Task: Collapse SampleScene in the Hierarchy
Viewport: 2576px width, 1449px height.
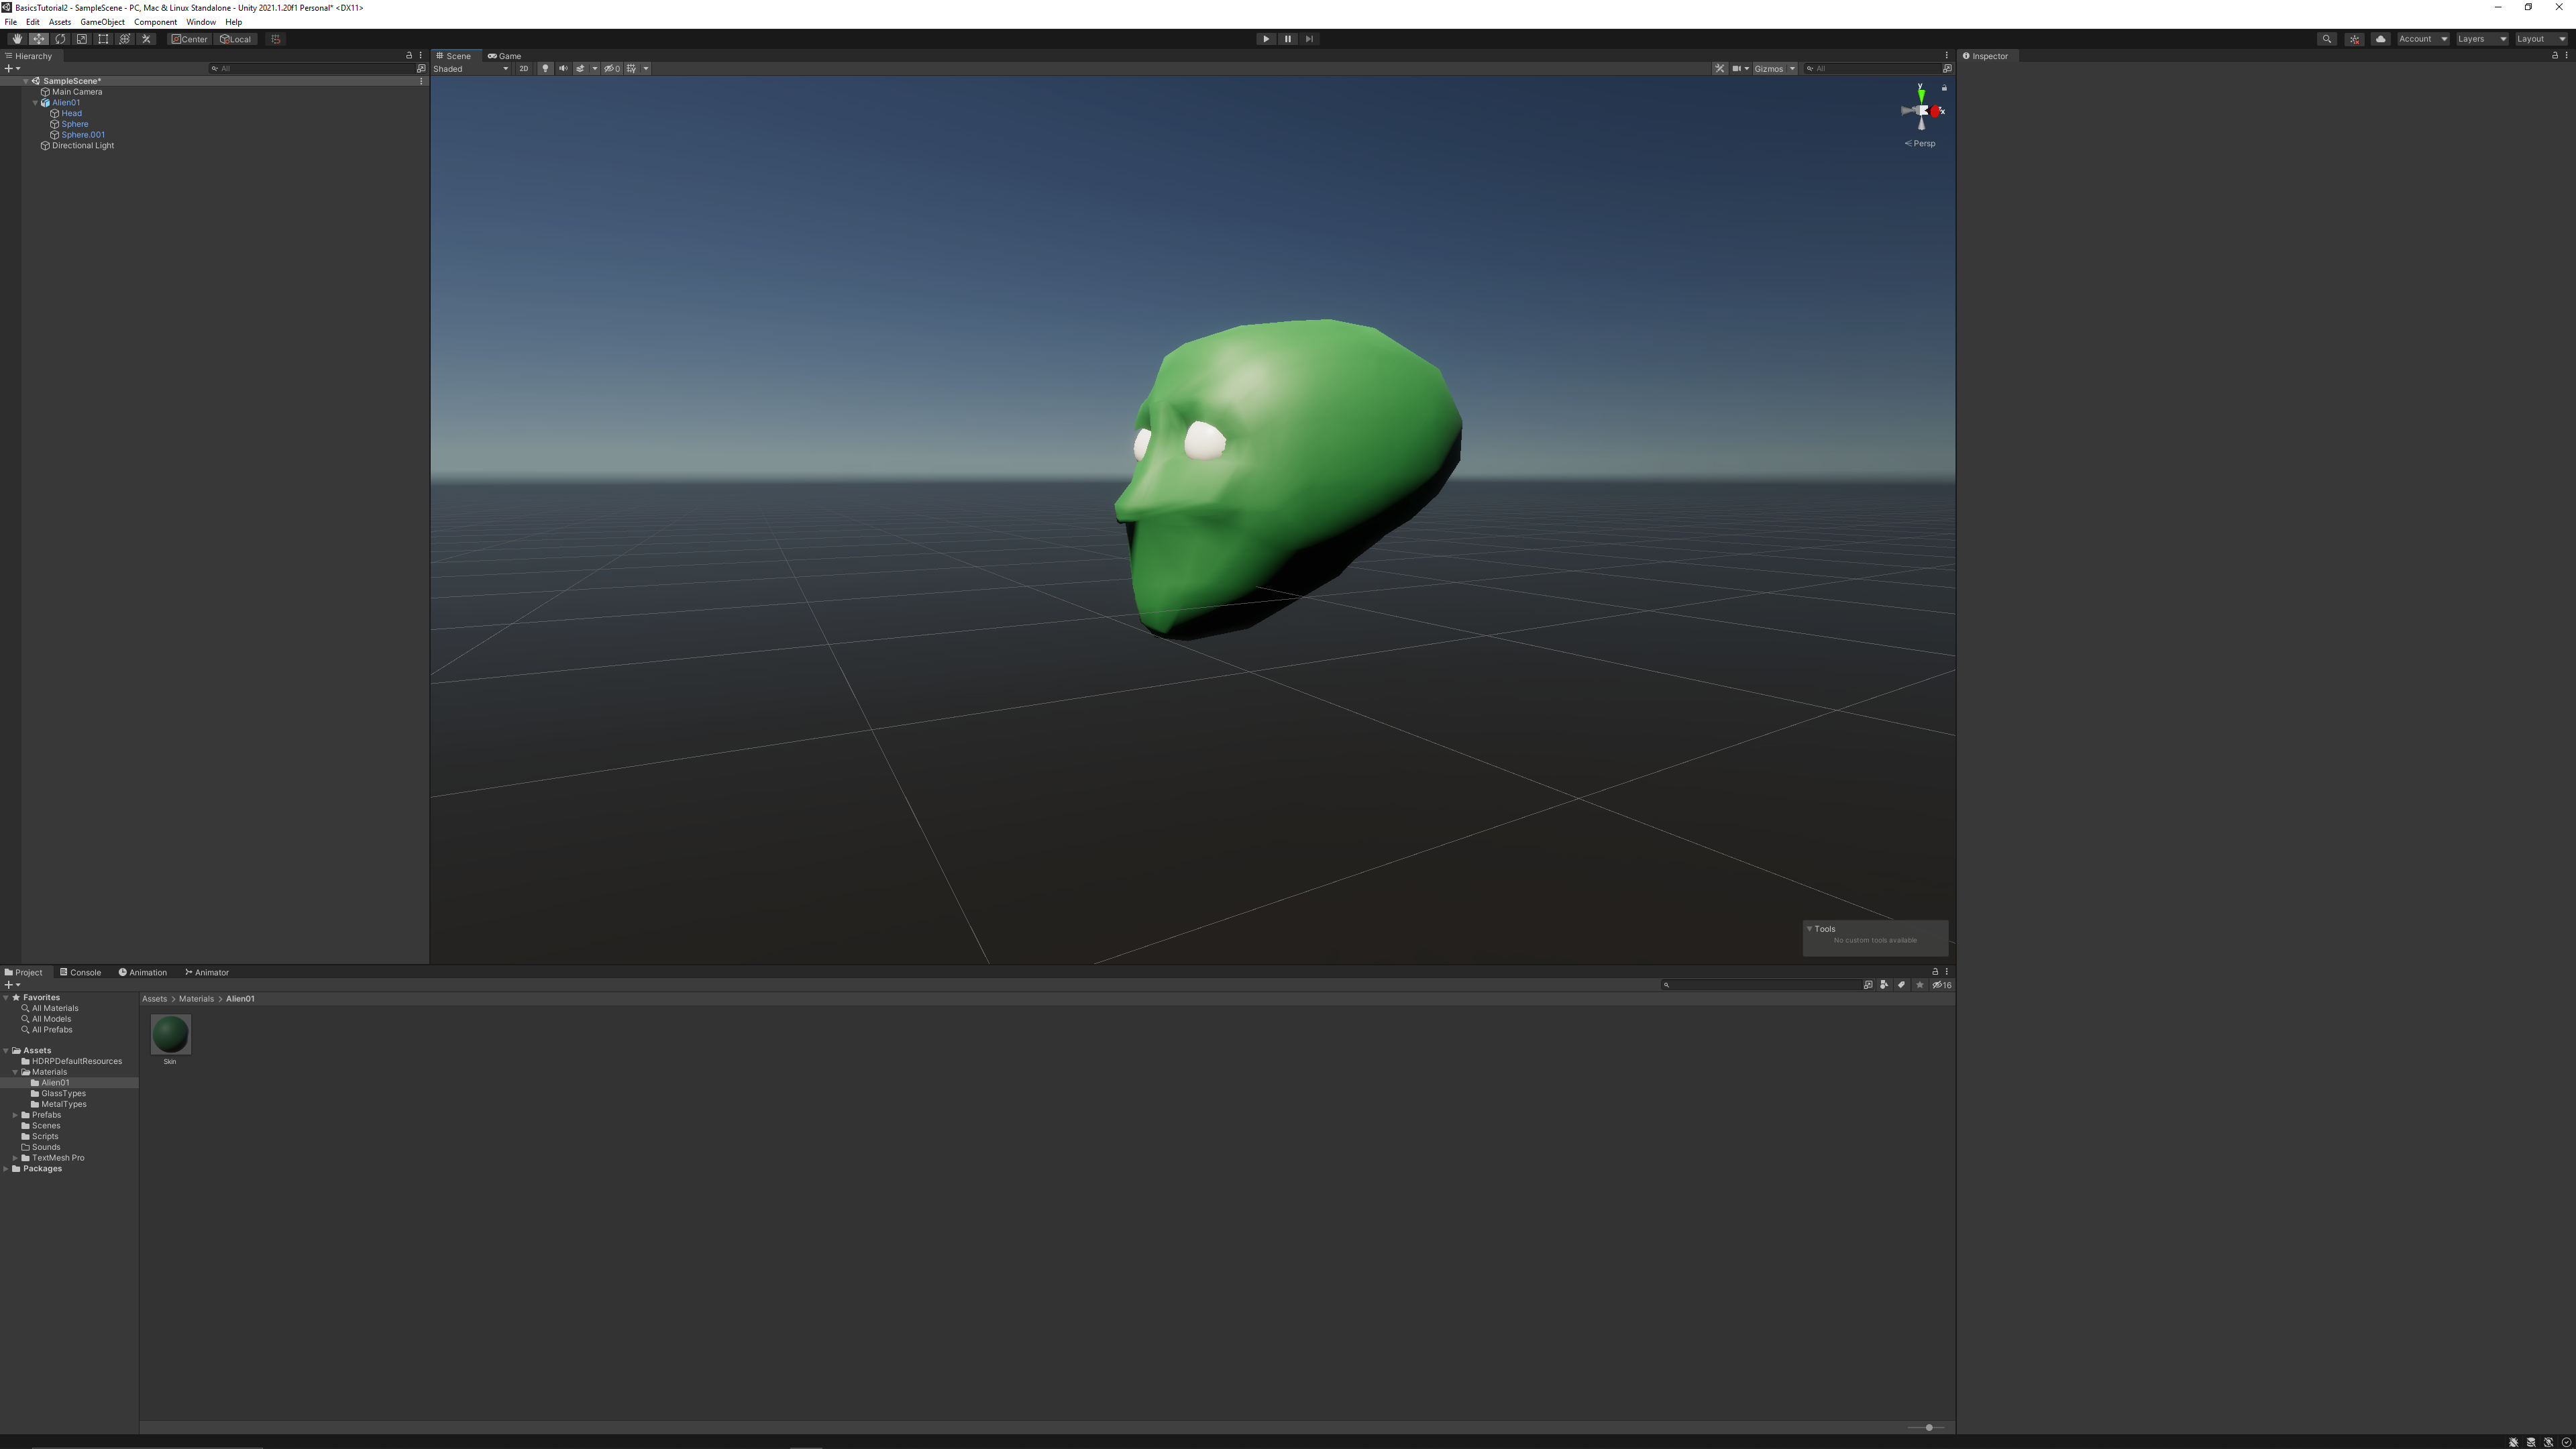Action: tap(25, 81)
